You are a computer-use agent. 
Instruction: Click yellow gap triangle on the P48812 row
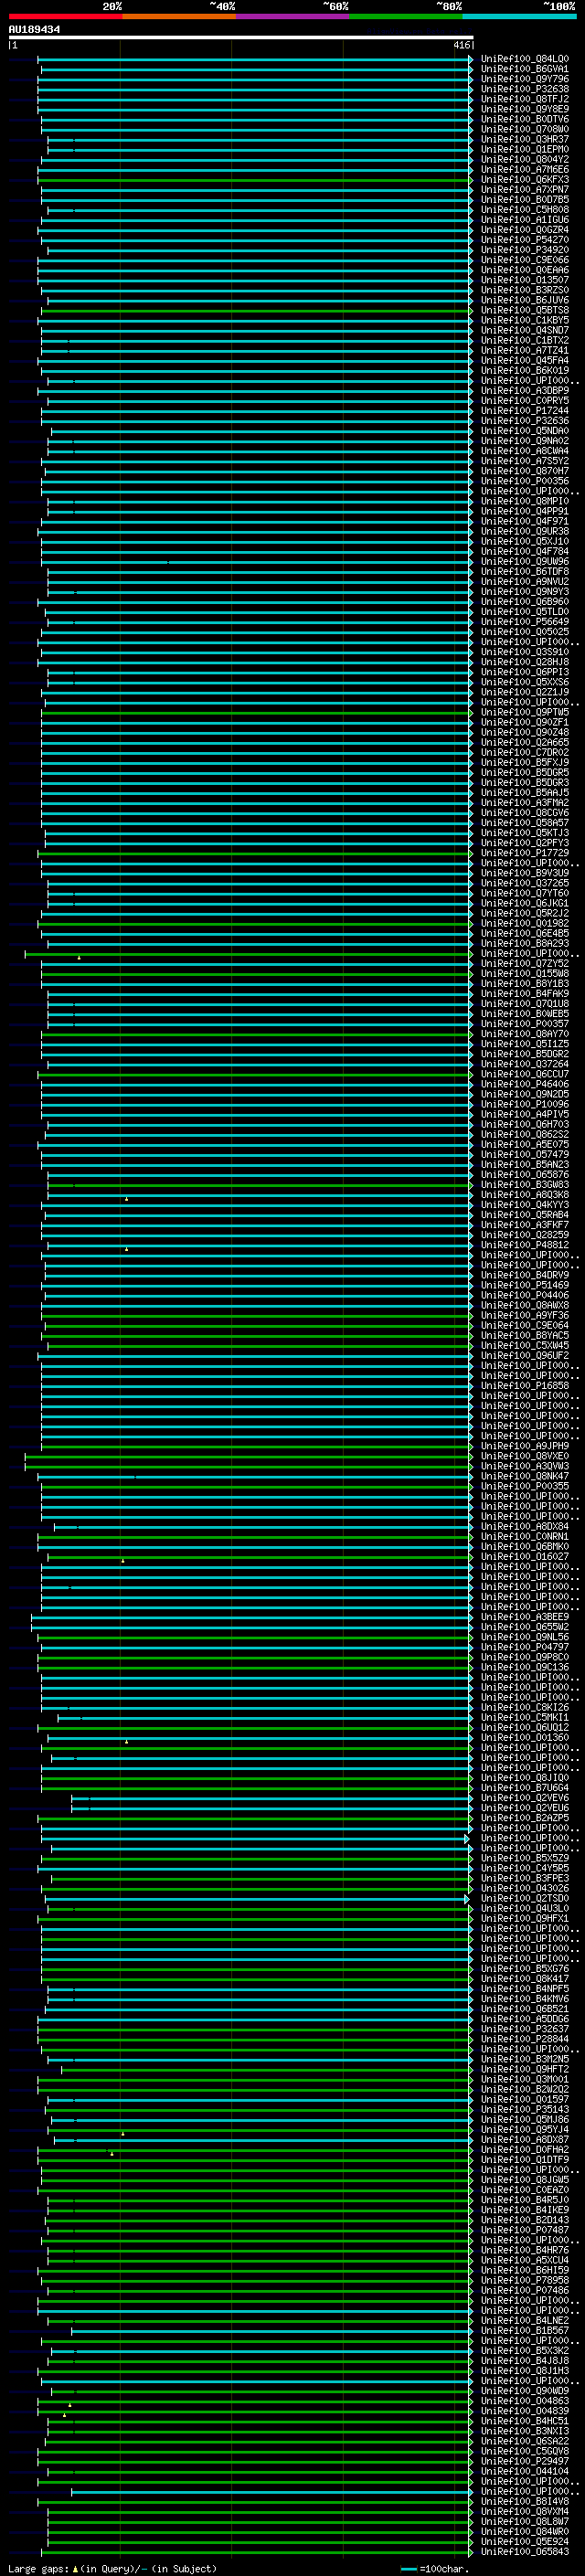[126, 1248]
